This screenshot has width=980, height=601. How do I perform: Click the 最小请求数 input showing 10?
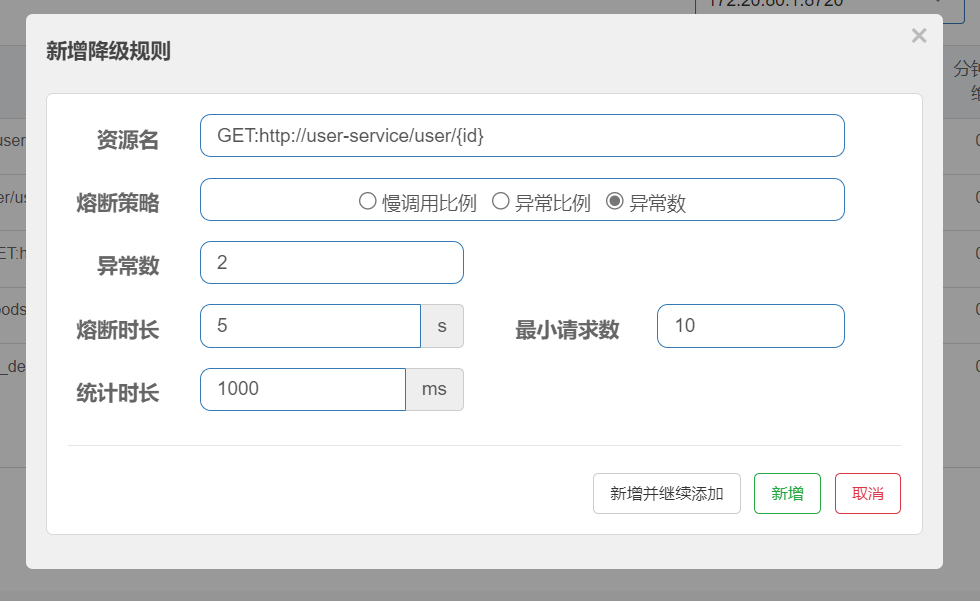tap(750, 326)
